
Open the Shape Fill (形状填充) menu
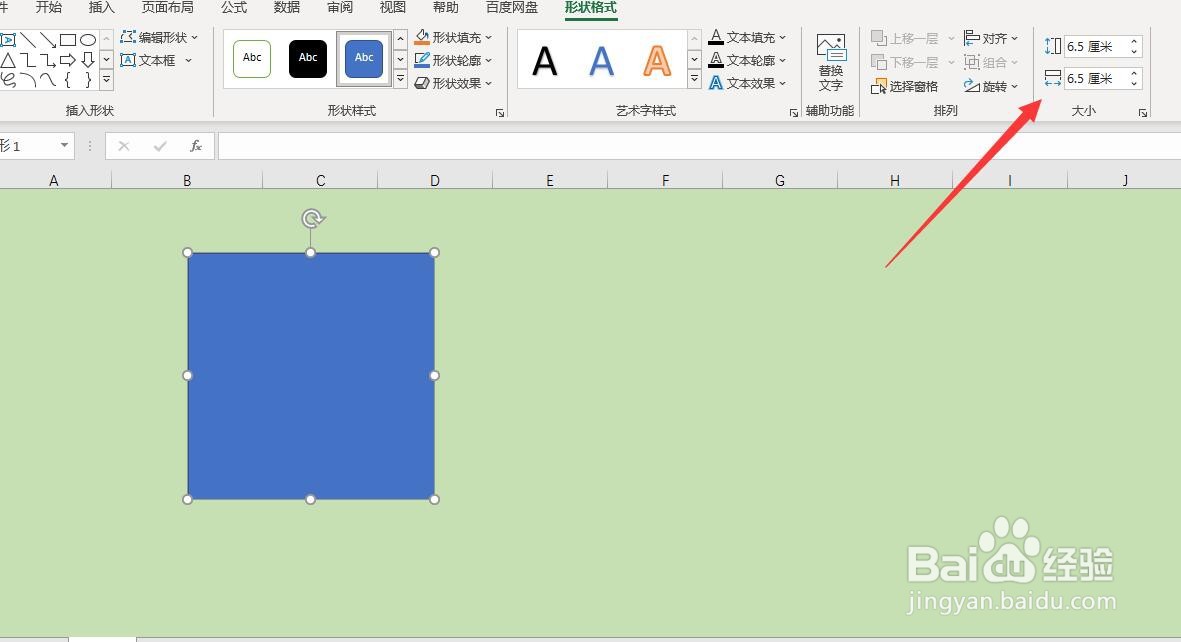click(x=451, y=36)
